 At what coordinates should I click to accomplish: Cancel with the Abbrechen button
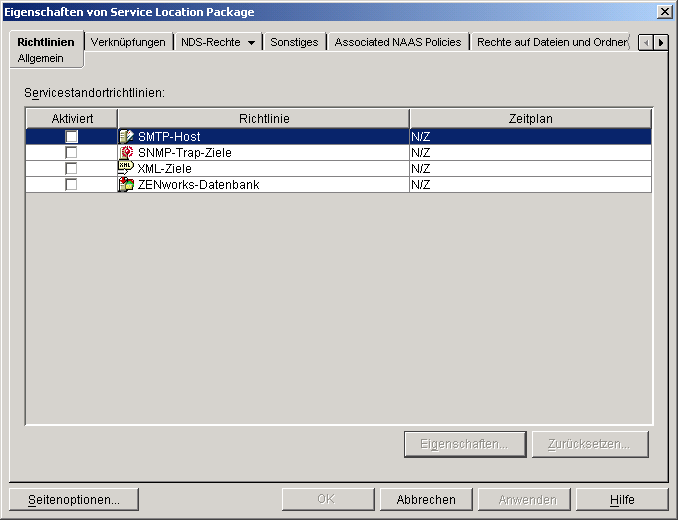pos(426,500)
